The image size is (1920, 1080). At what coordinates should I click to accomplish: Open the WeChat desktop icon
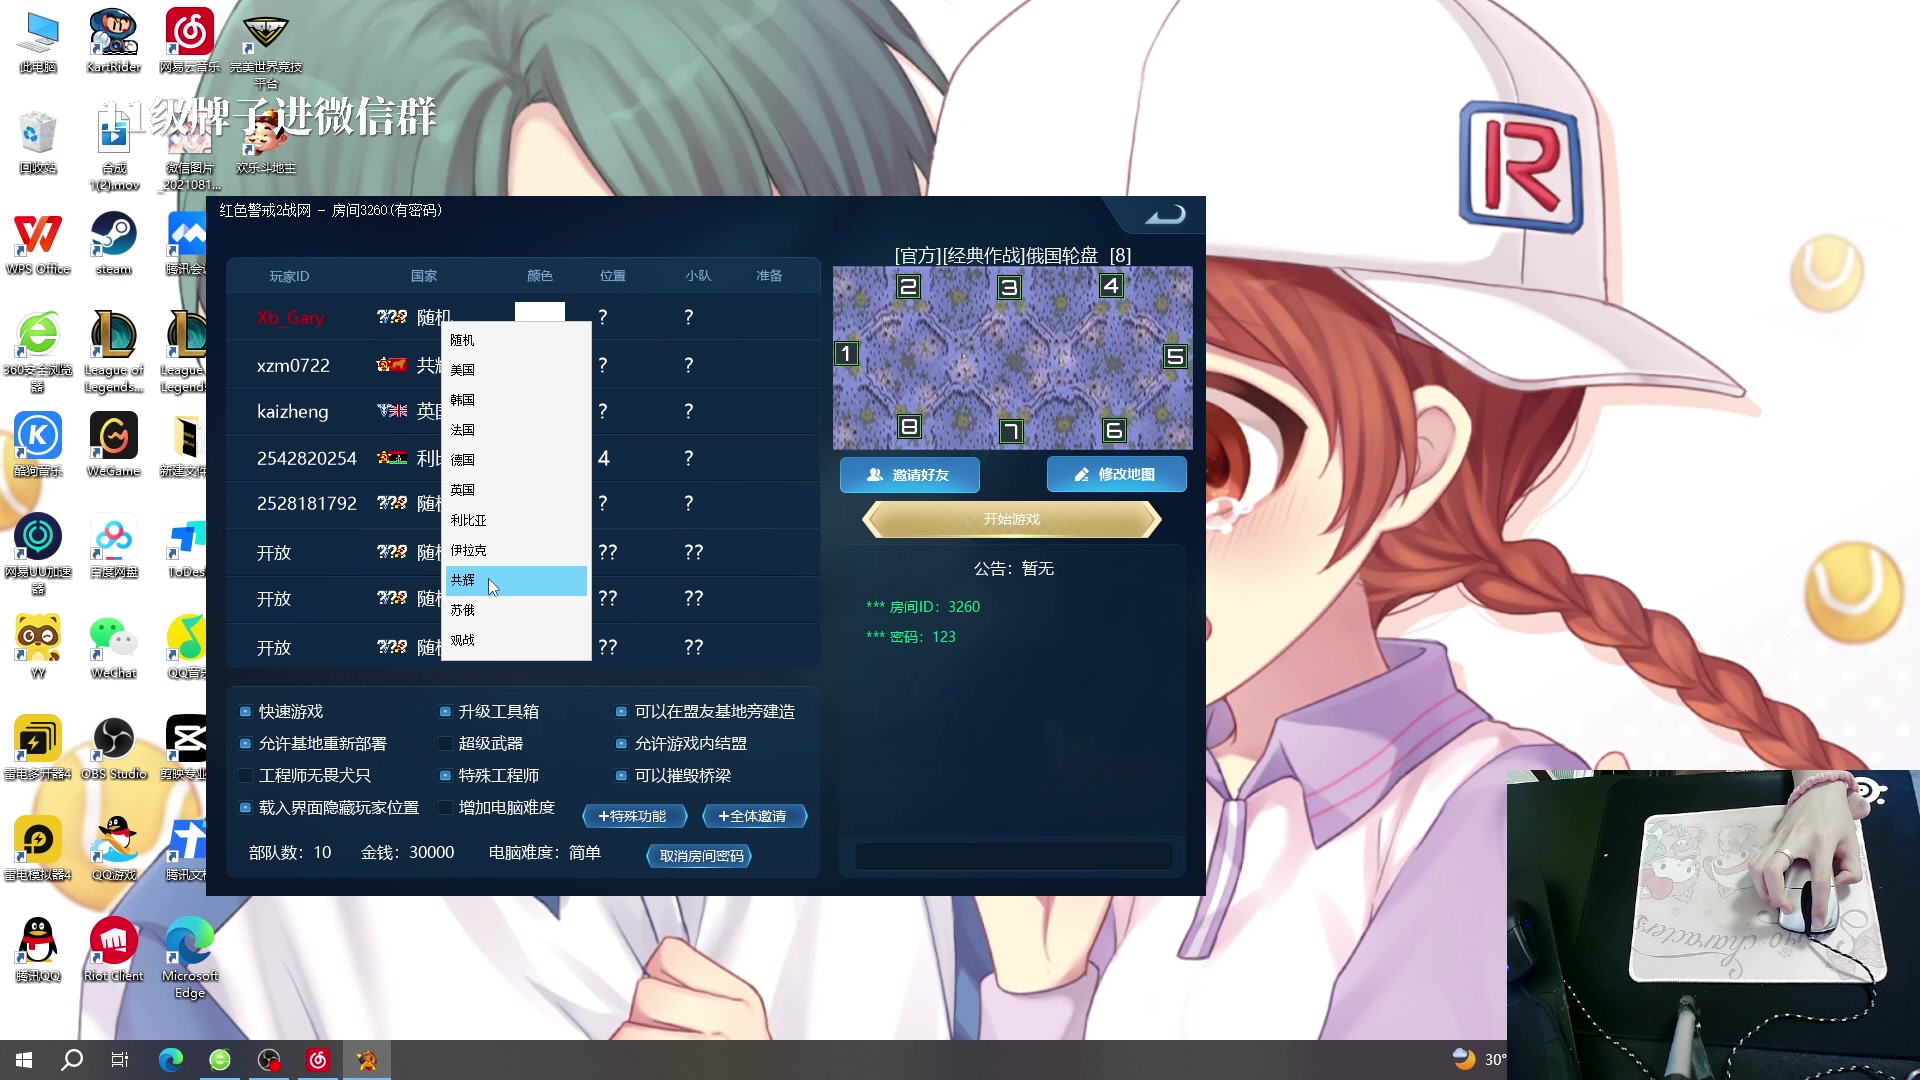coord(113,646)
